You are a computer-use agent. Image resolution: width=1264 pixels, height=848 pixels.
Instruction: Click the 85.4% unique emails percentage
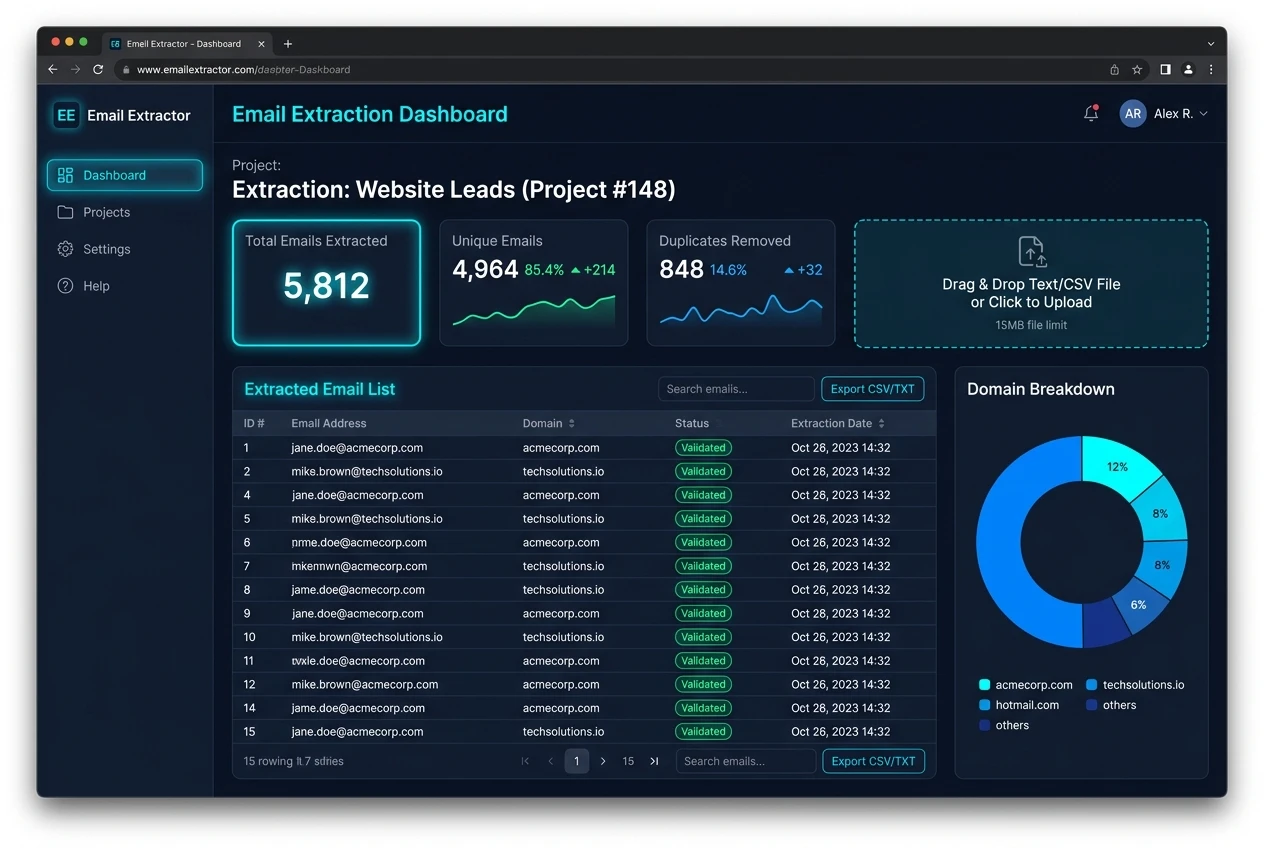click(x=544, y=270)
